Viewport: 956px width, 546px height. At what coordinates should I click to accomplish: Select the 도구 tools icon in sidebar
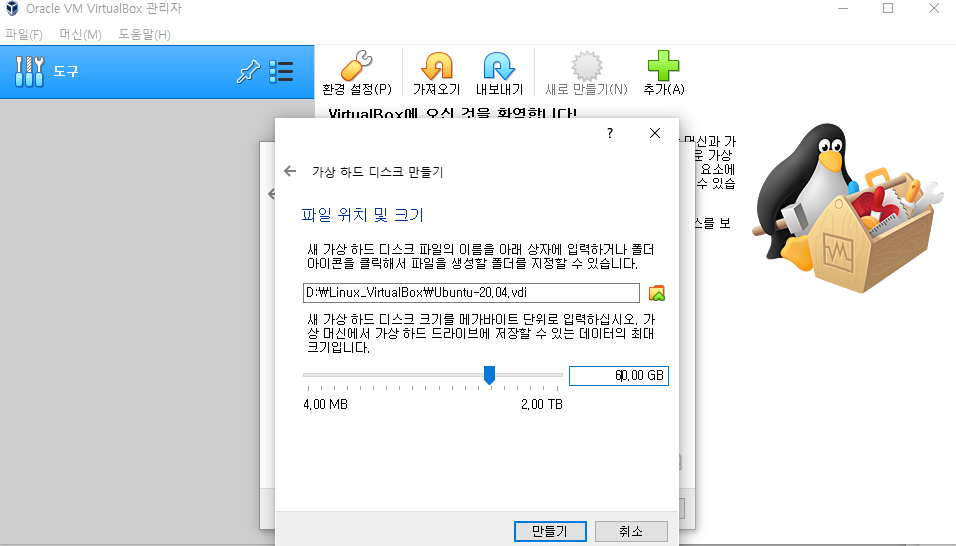29,71
